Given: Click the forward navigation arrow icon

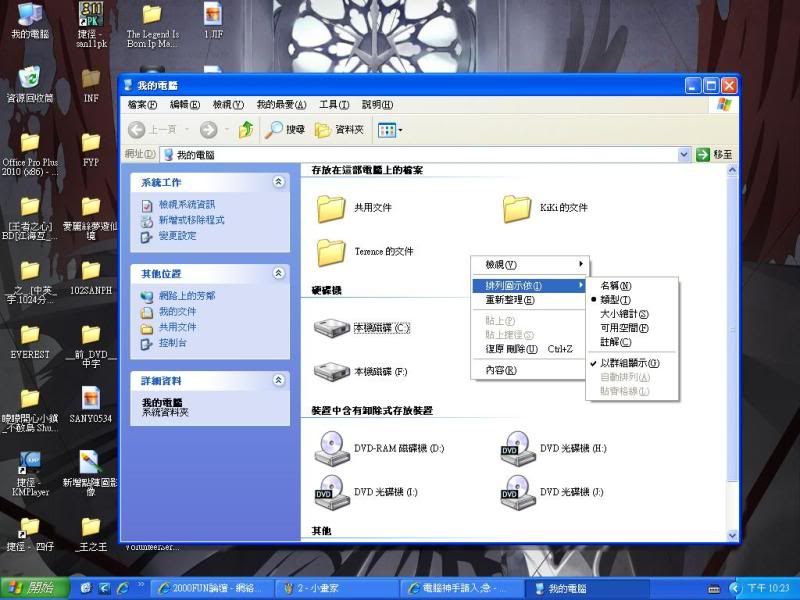Looking at the screenshot, I should point(208,130).
